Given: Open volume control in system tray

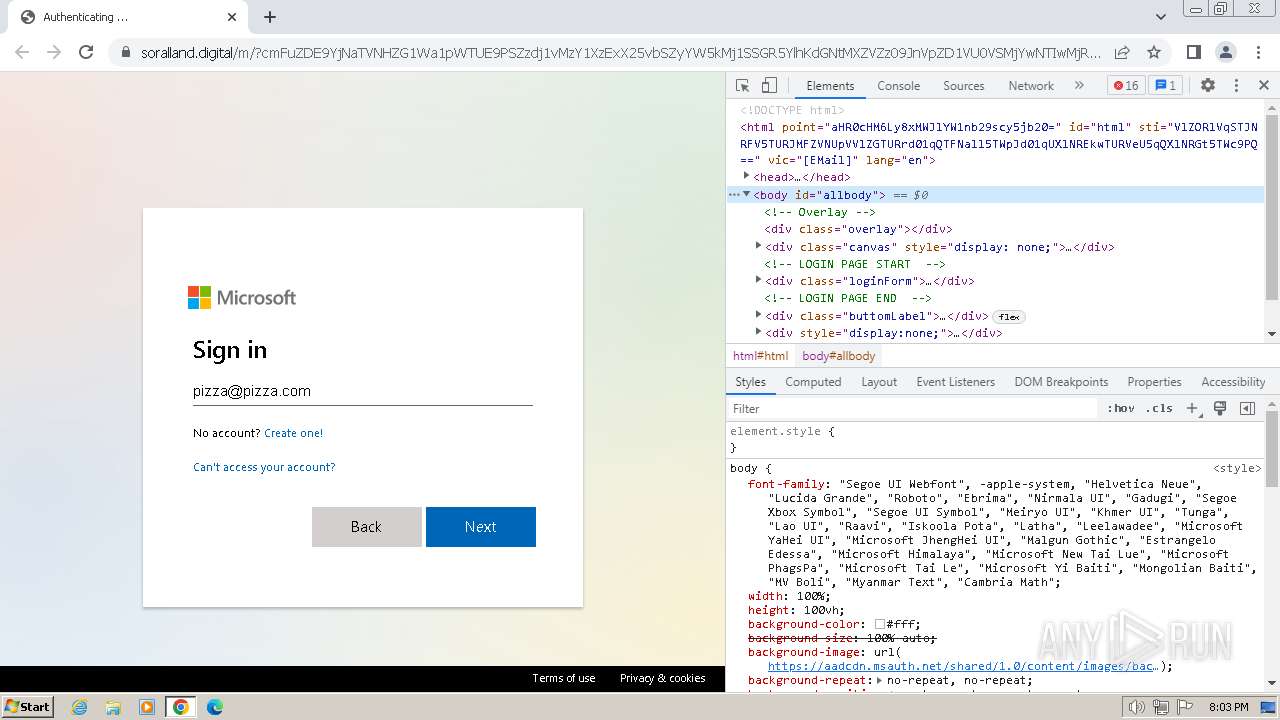Looking at the screenshot, I should coord(1136,707).
